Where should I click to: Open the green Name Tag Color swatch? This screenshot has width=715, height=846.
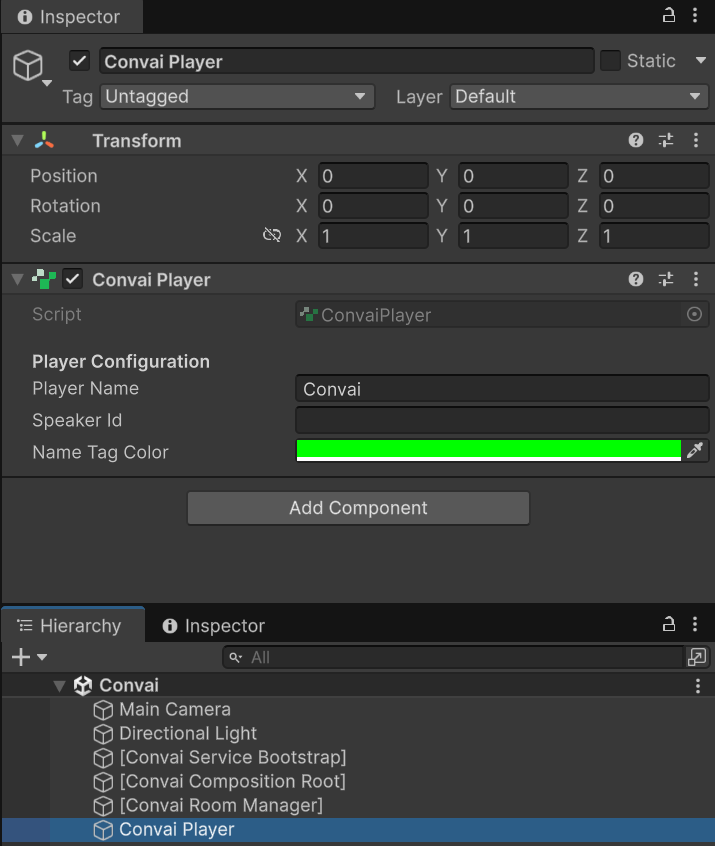coord(488,451)
